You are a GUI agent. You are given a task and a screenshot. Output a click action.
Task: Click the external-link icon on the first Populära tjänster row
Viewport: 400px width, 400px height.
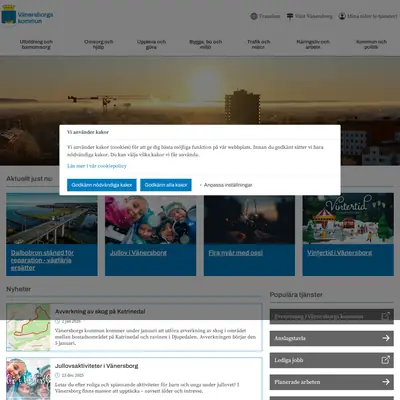tap(385, 316)
